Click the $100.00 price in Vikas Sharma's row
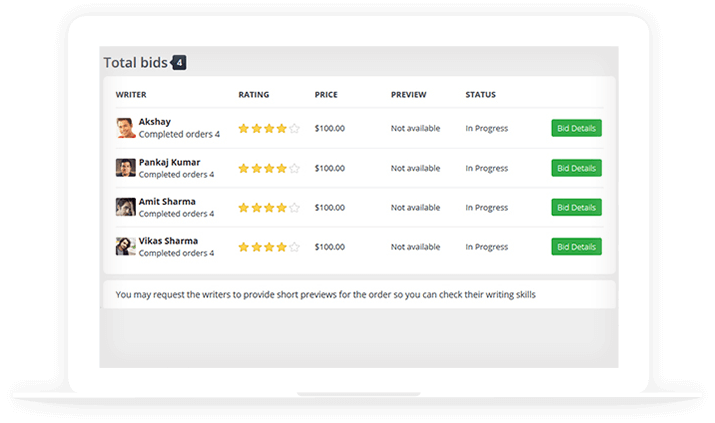The height and width of the screenshot is (423, 715). click(330, 247)
